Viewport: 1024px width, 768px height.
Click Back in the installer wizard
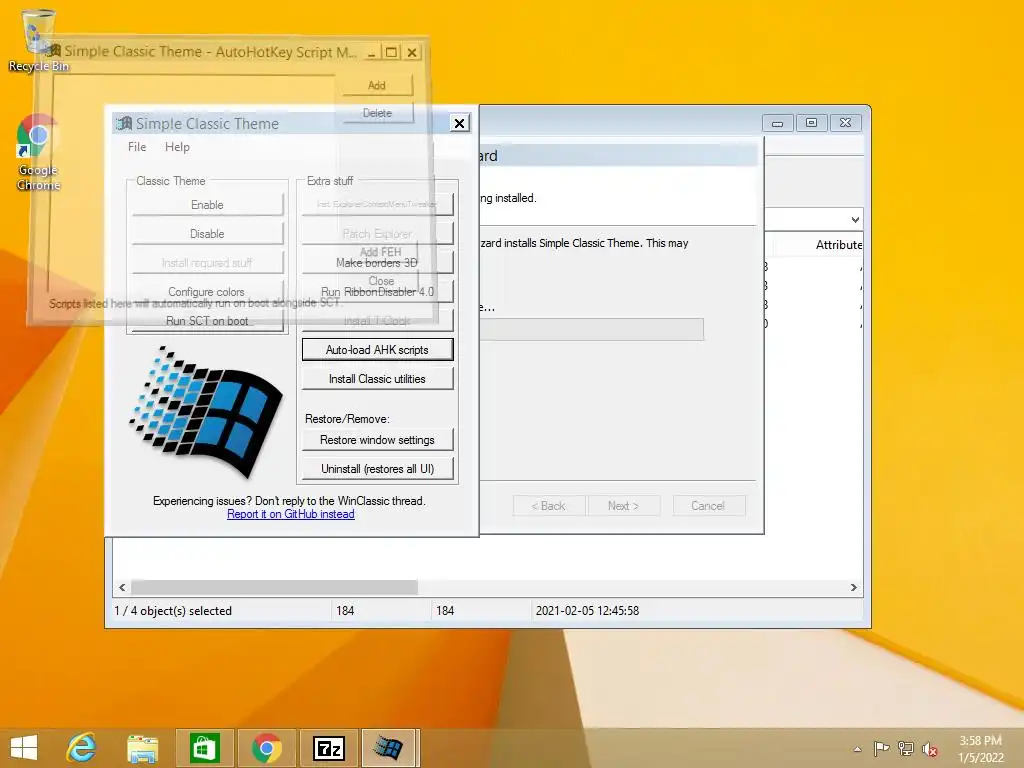549,505
